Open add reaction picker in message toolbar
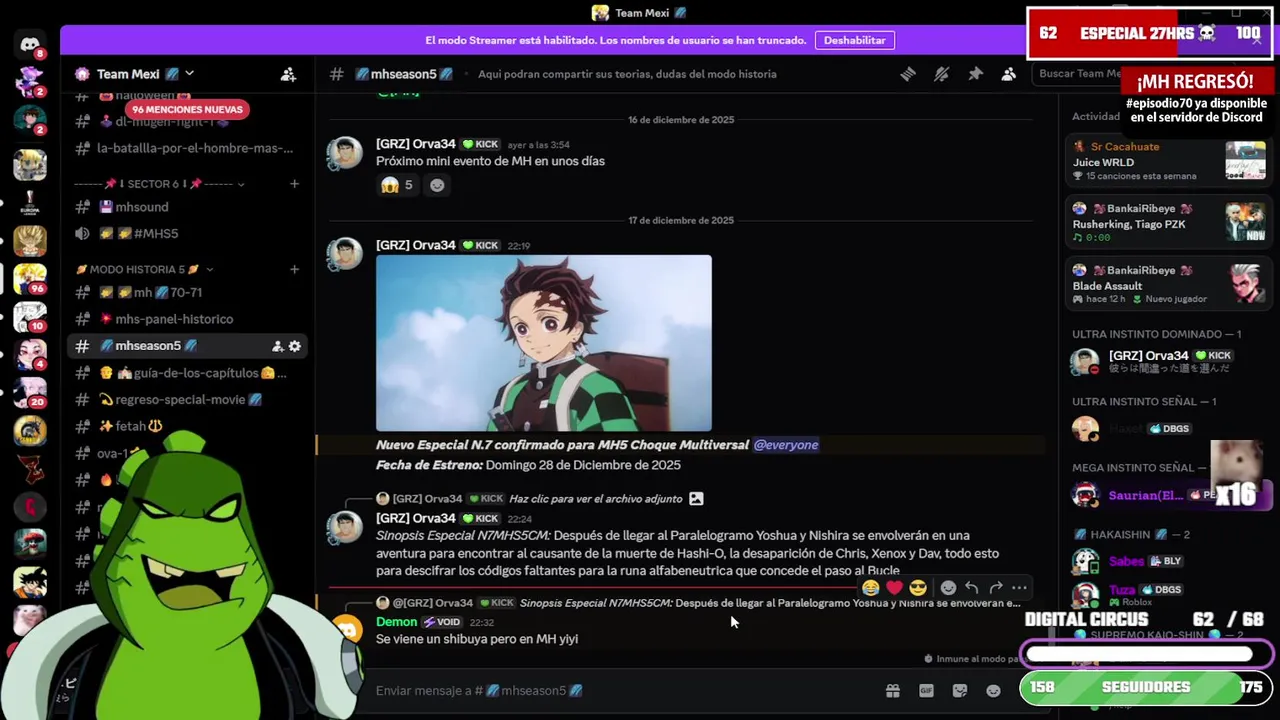Screen dimensions: 1280x720 point(948,588)
